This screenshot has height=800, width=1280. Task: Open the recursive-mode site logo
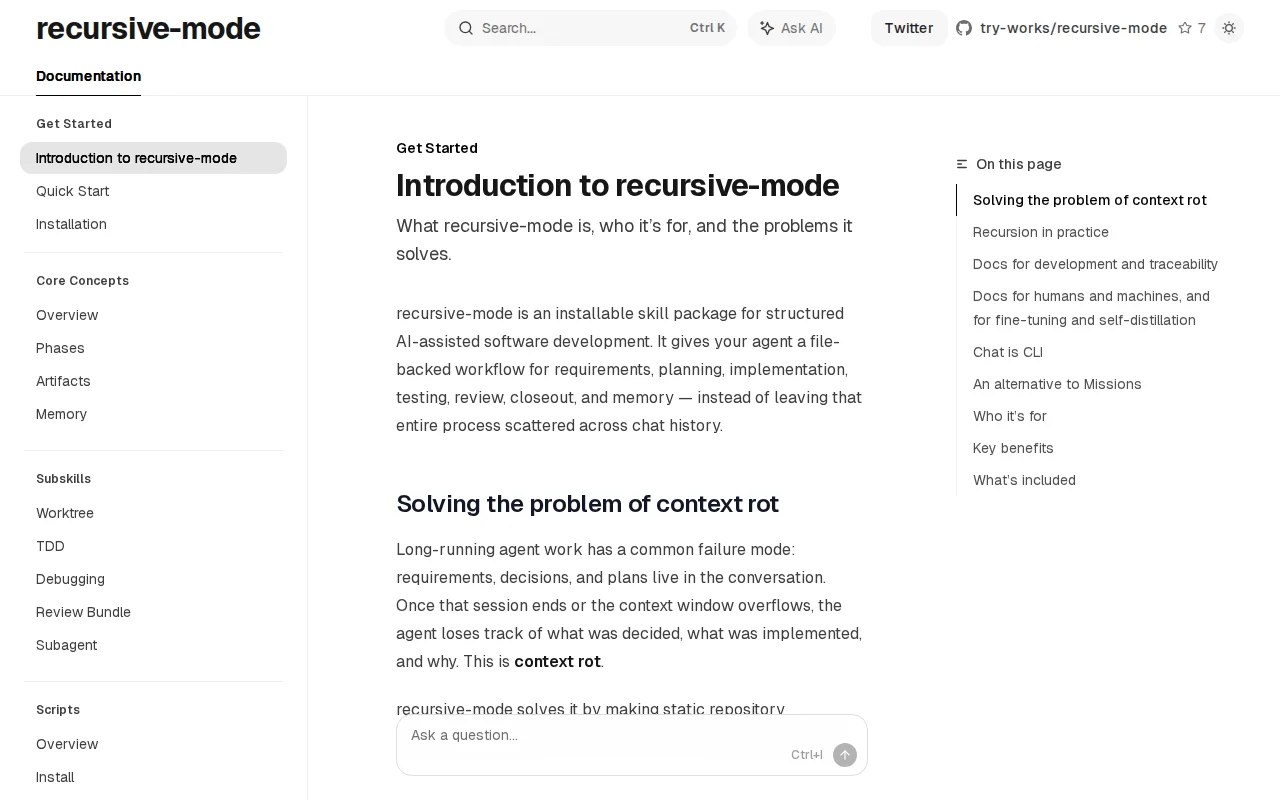148,28
